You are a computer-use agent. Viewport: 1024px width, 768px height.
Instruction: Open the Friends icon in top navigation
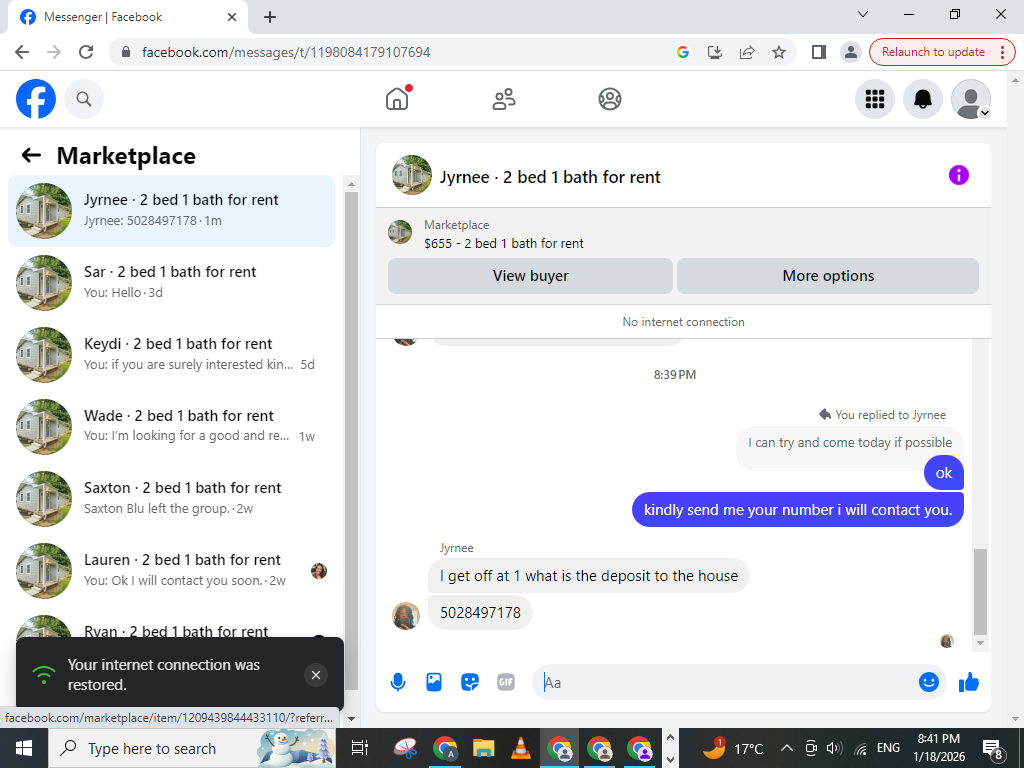click(504, 99)
